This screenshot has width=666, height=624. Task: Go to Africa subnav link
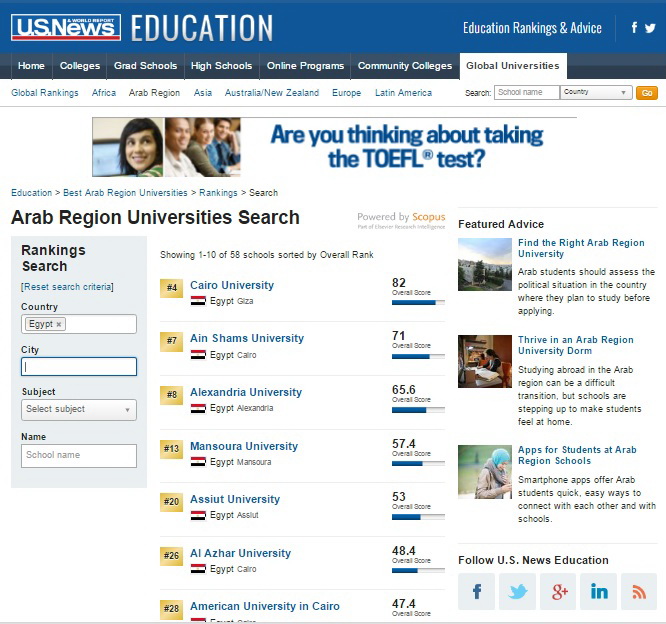click(104, 93)
